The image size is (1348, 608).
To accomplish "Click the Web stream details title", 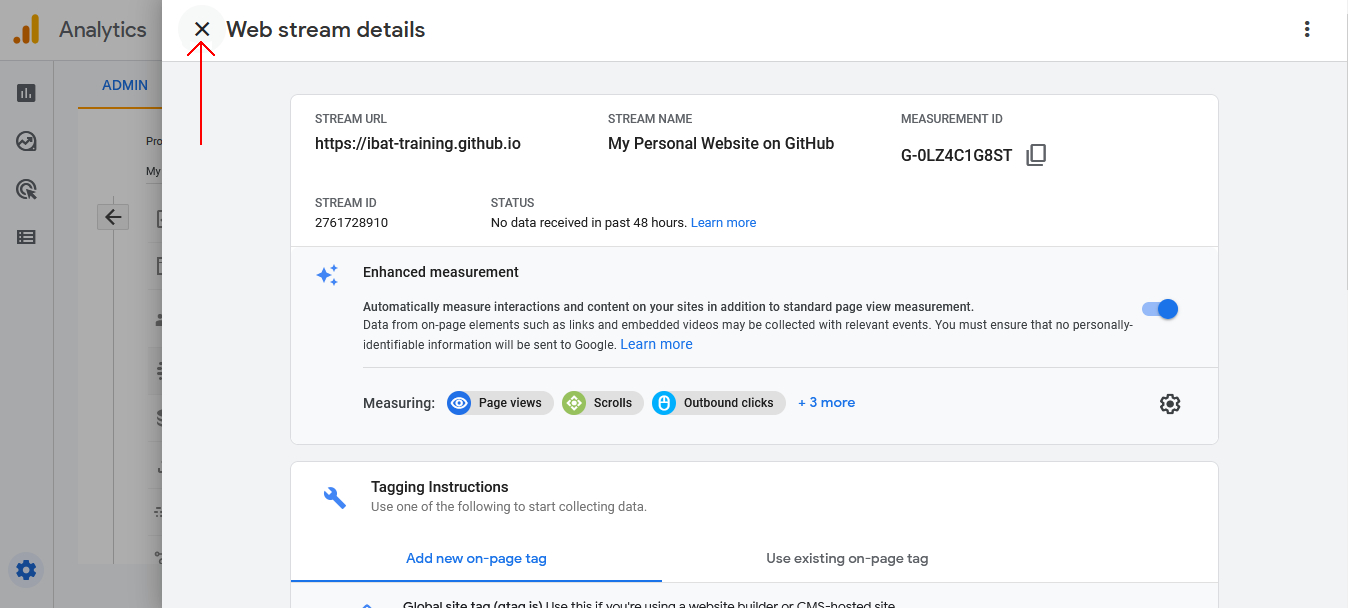I will coord(326,30).
